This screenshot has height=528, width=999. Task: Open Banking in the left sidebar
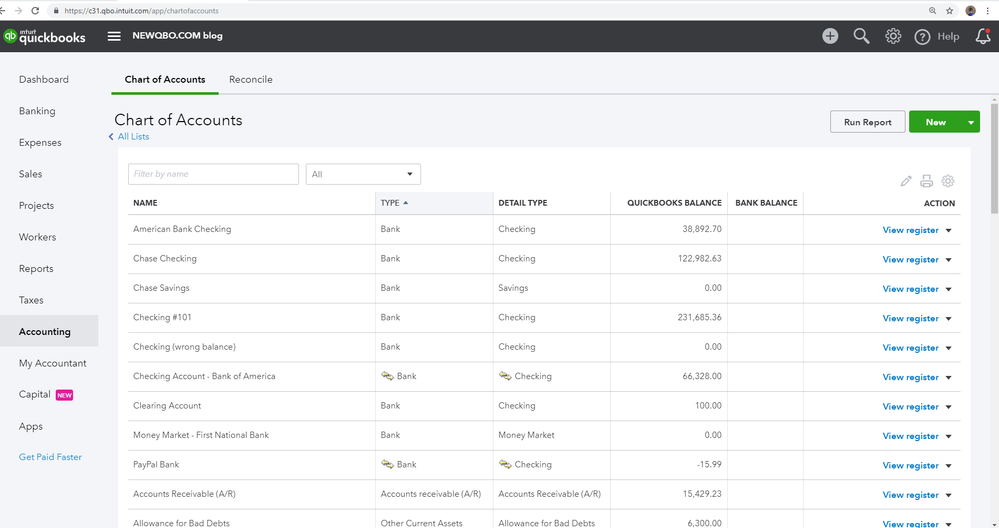pos(37,111)
